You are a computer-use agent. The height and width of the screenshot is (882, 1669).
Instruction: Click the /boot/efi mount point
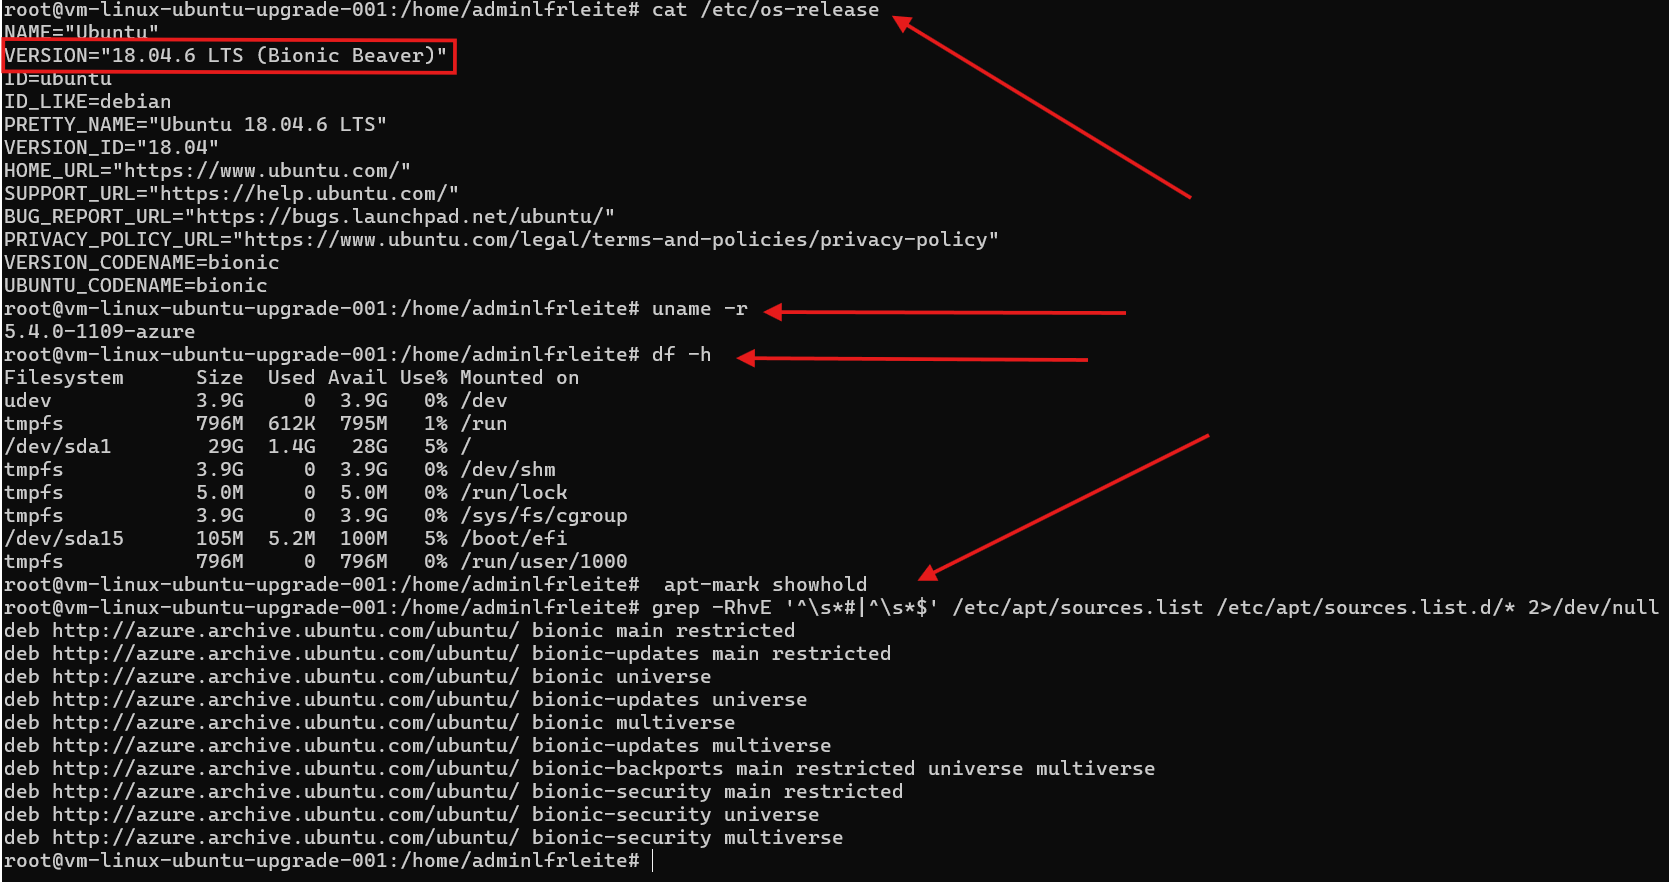tap(514, 539)
